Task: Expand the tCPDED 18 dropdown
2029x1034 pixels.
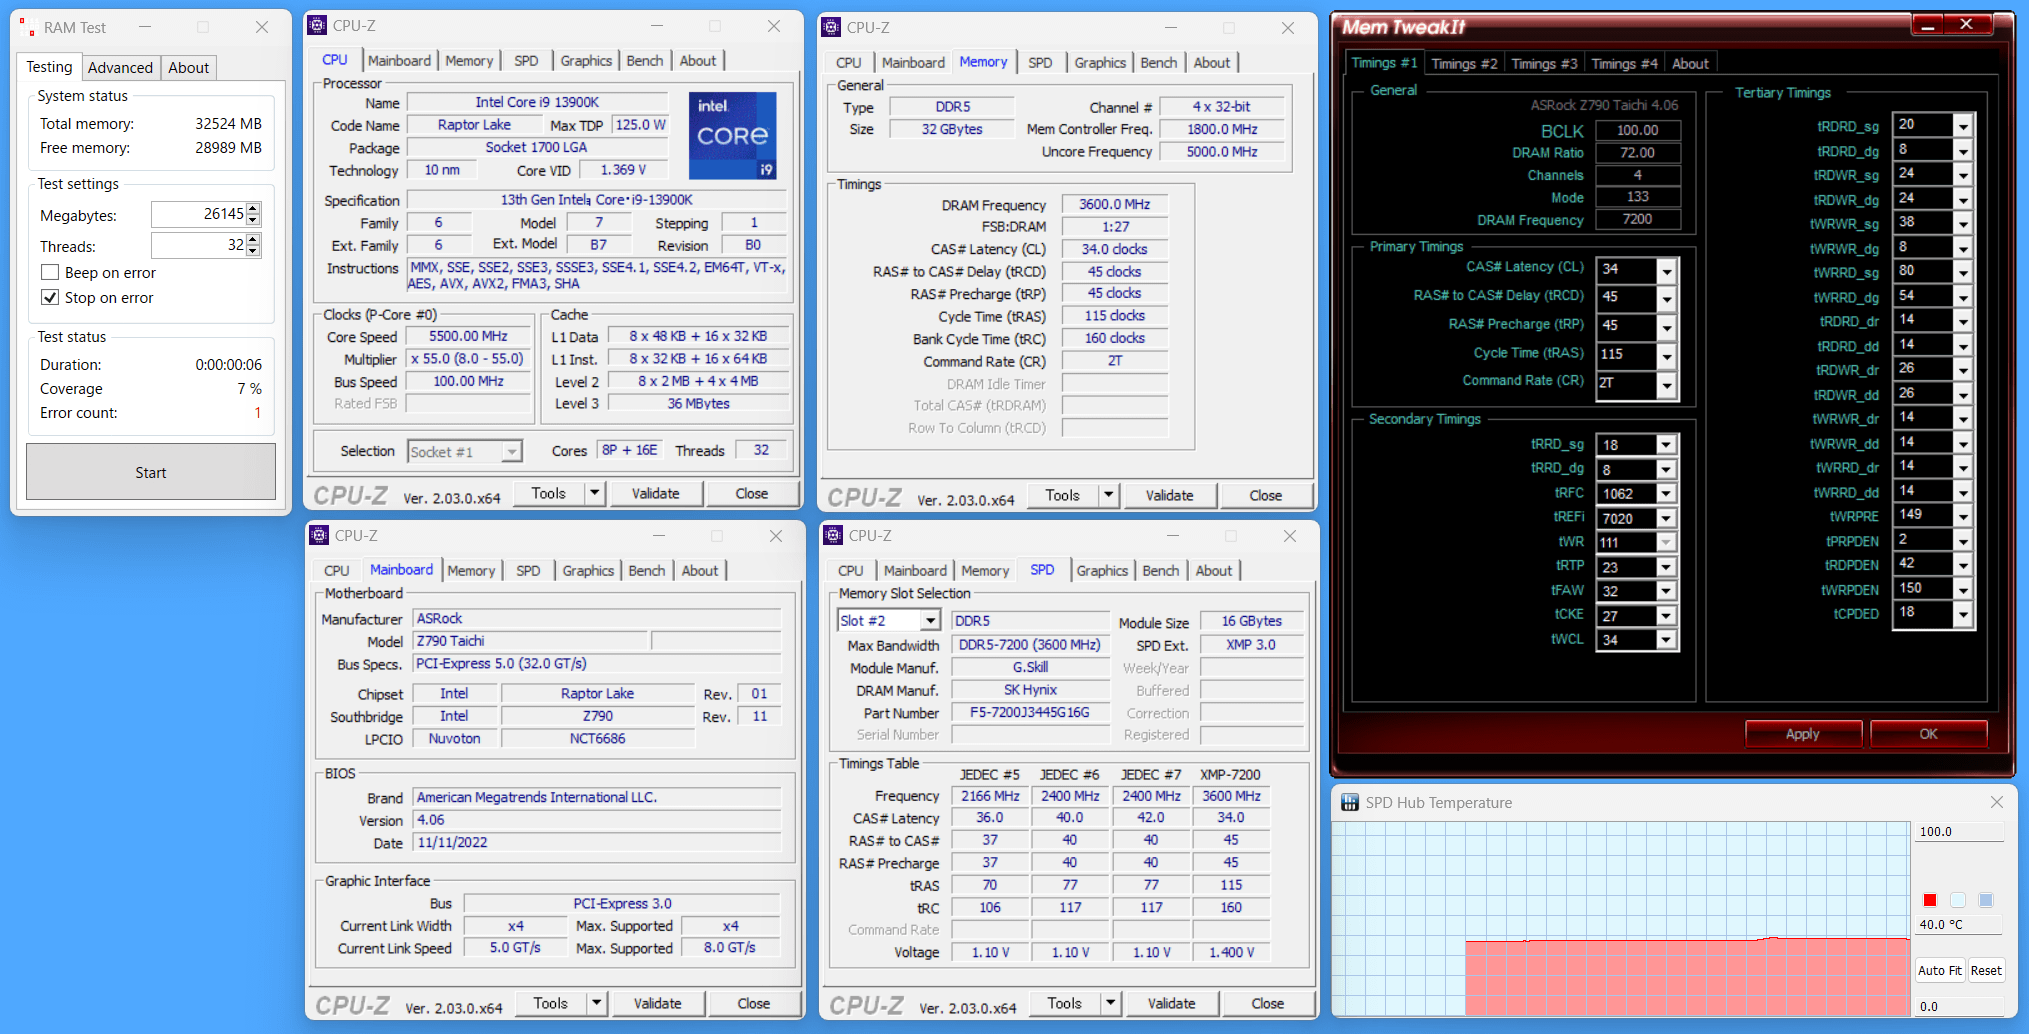Action: point(1963,614)
